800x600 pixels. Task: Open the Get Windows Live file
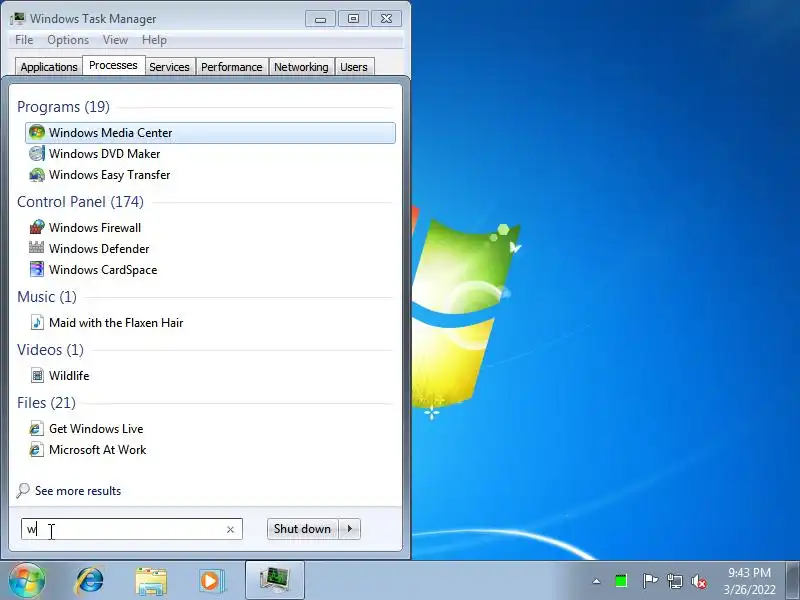210,429
